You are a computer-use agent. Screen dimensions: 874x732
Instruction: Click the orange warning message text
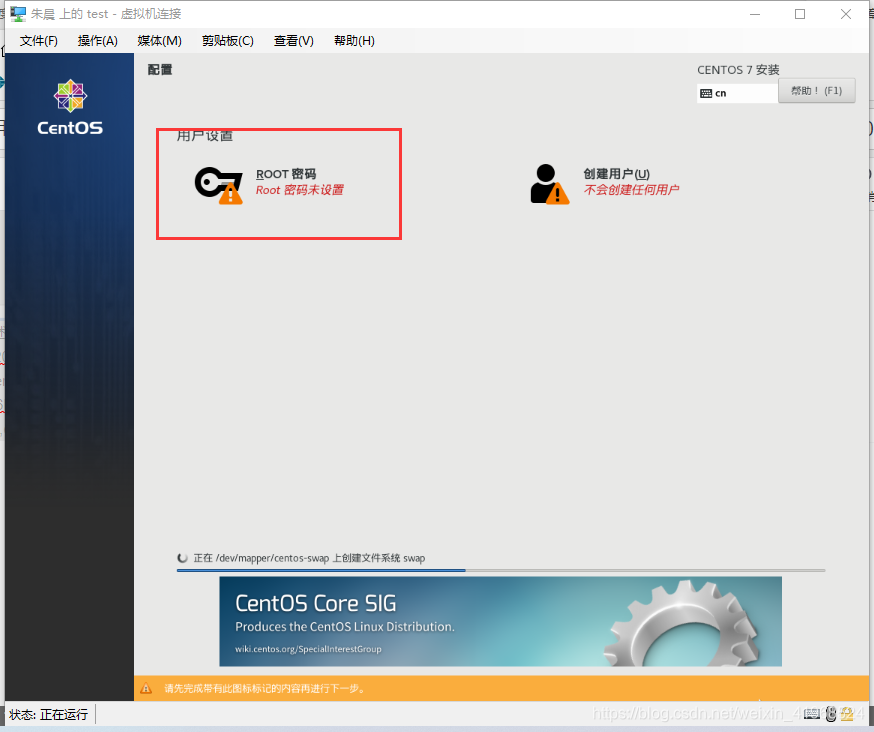click(265, 689)
